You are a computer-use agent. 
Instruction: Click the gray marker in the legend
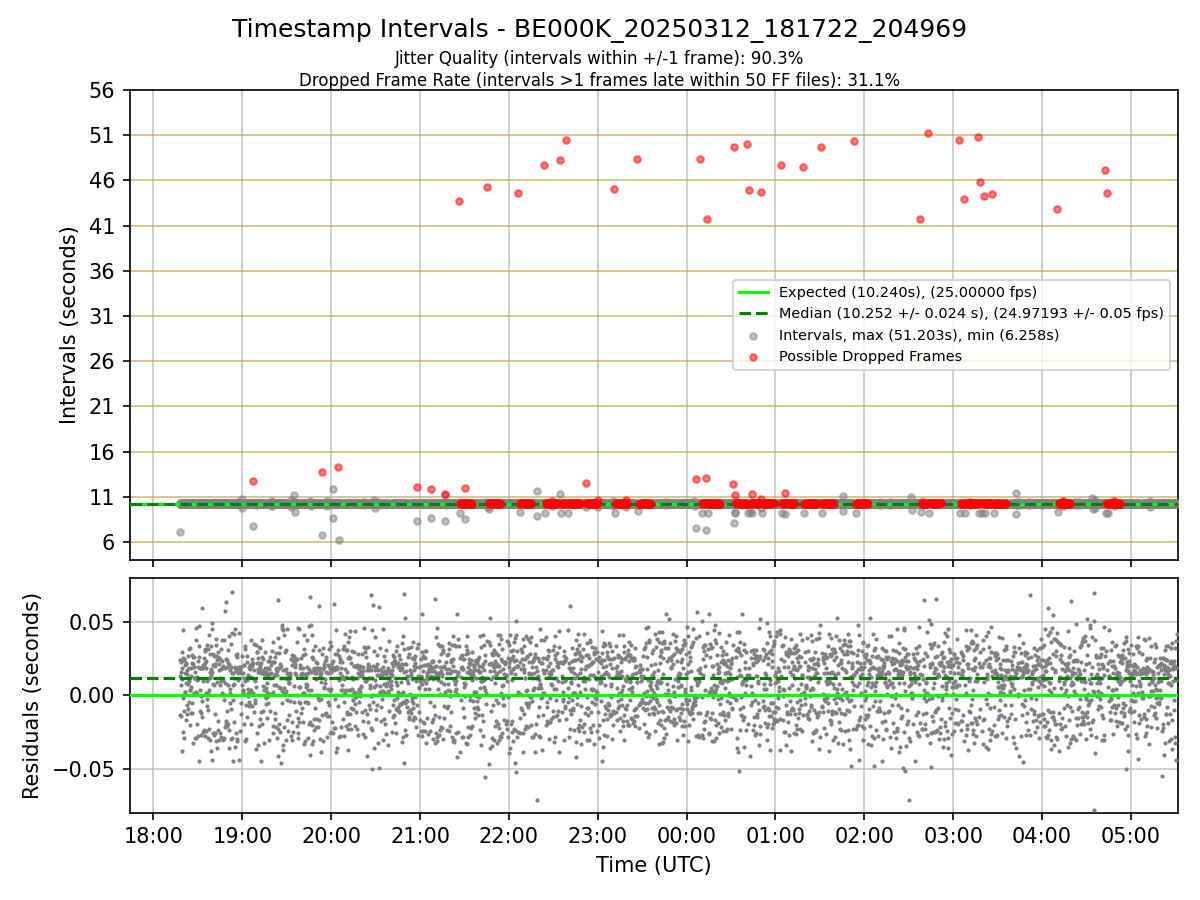[754, 334]
